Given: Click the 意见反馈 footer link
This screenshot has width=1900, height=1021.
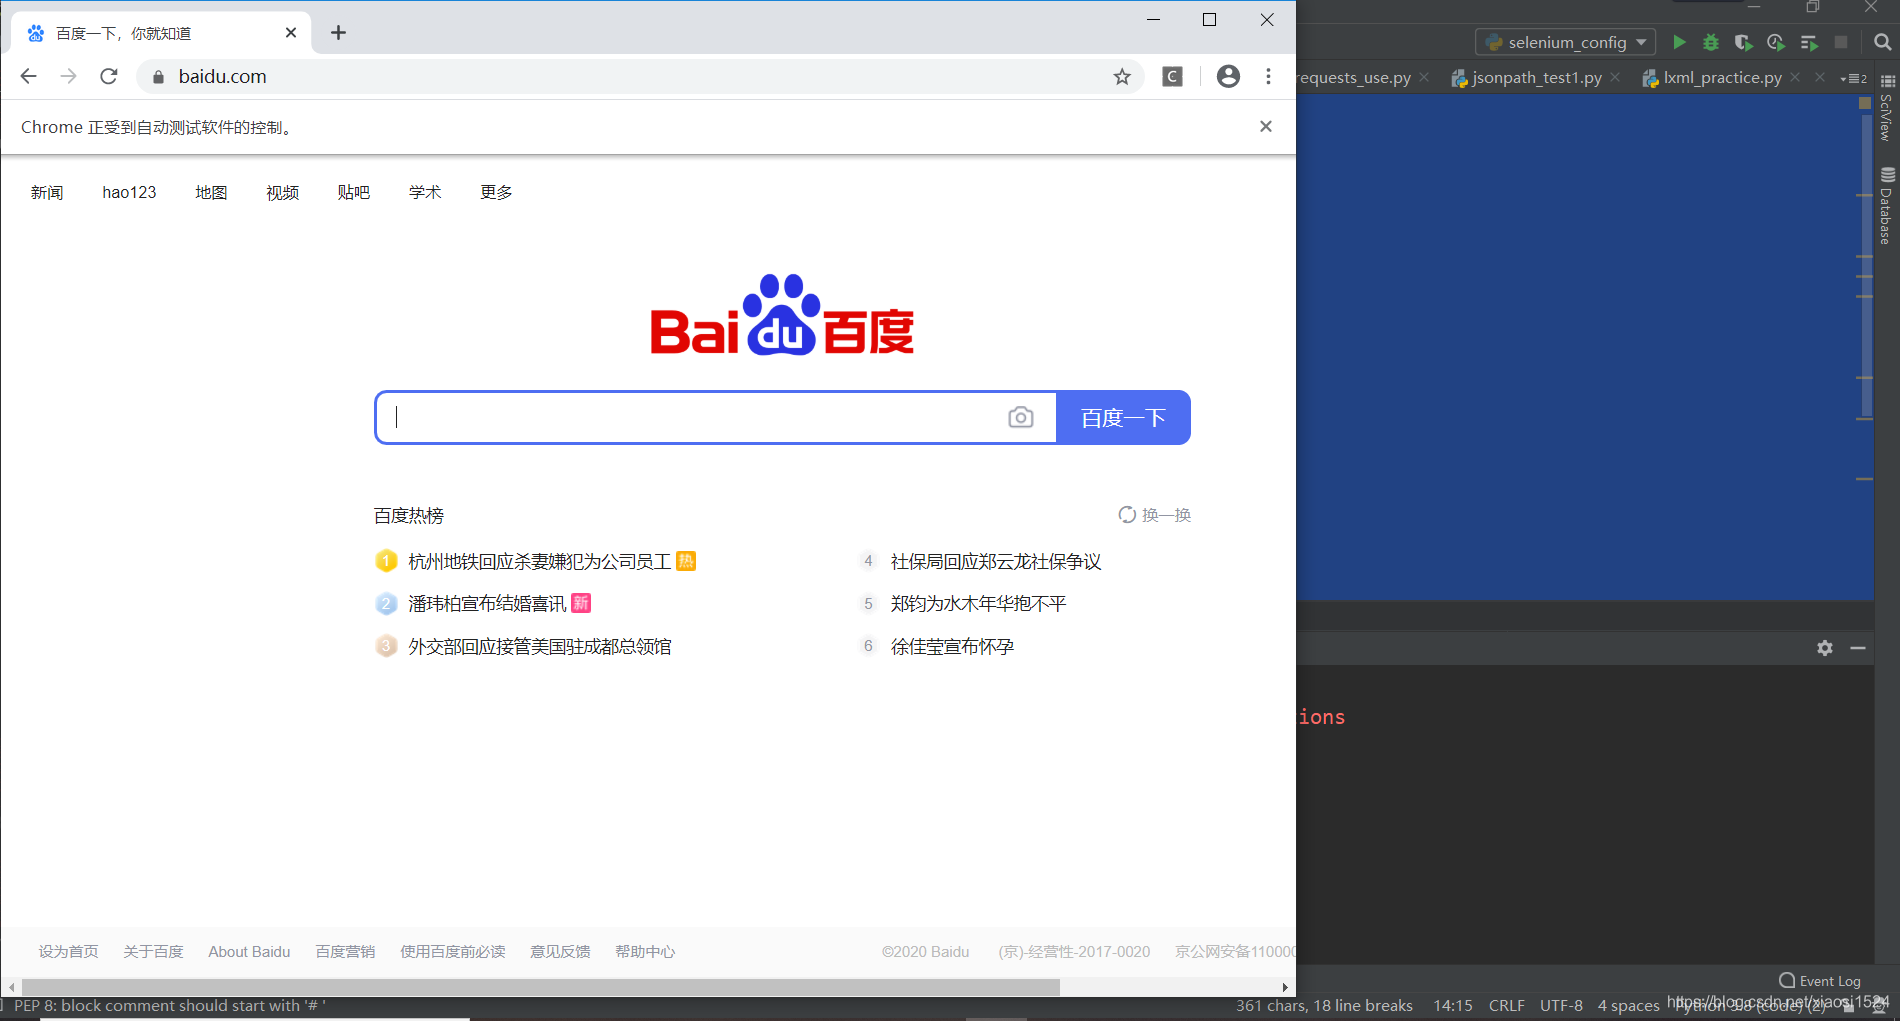Looking at the screenshot, I should coord(560,951).
